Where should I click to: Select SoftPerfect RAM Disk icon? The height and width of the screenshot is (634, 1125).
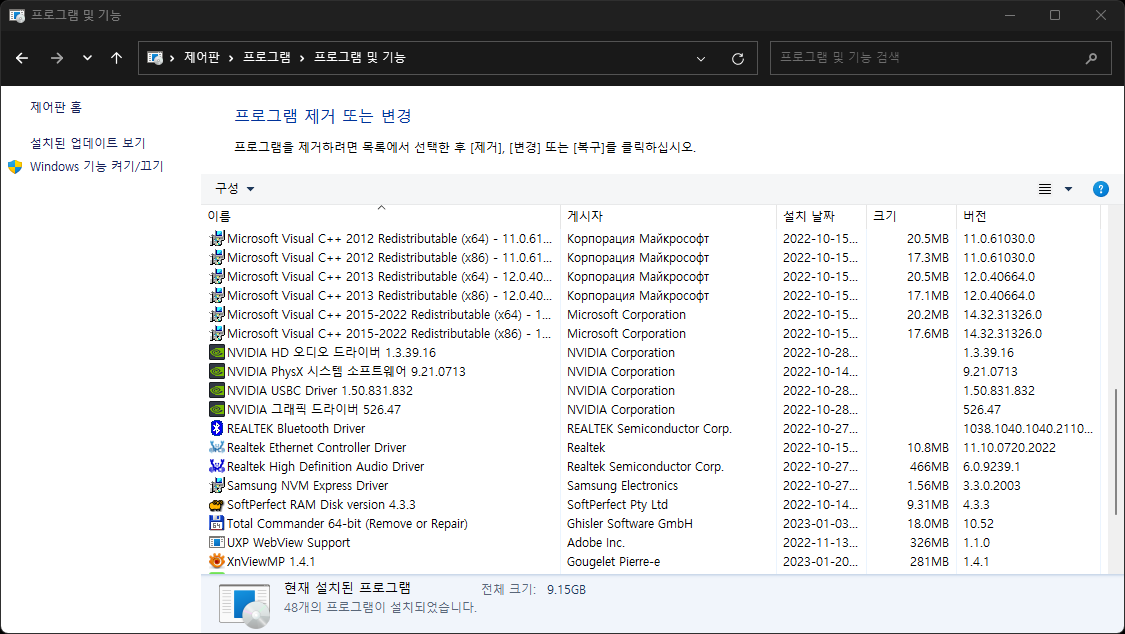[217, 505]
